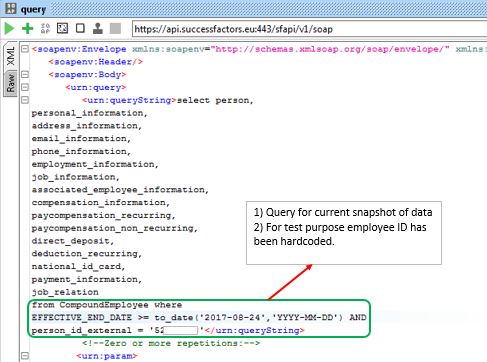Click the 'national_id_card,' line

(78, 267)
